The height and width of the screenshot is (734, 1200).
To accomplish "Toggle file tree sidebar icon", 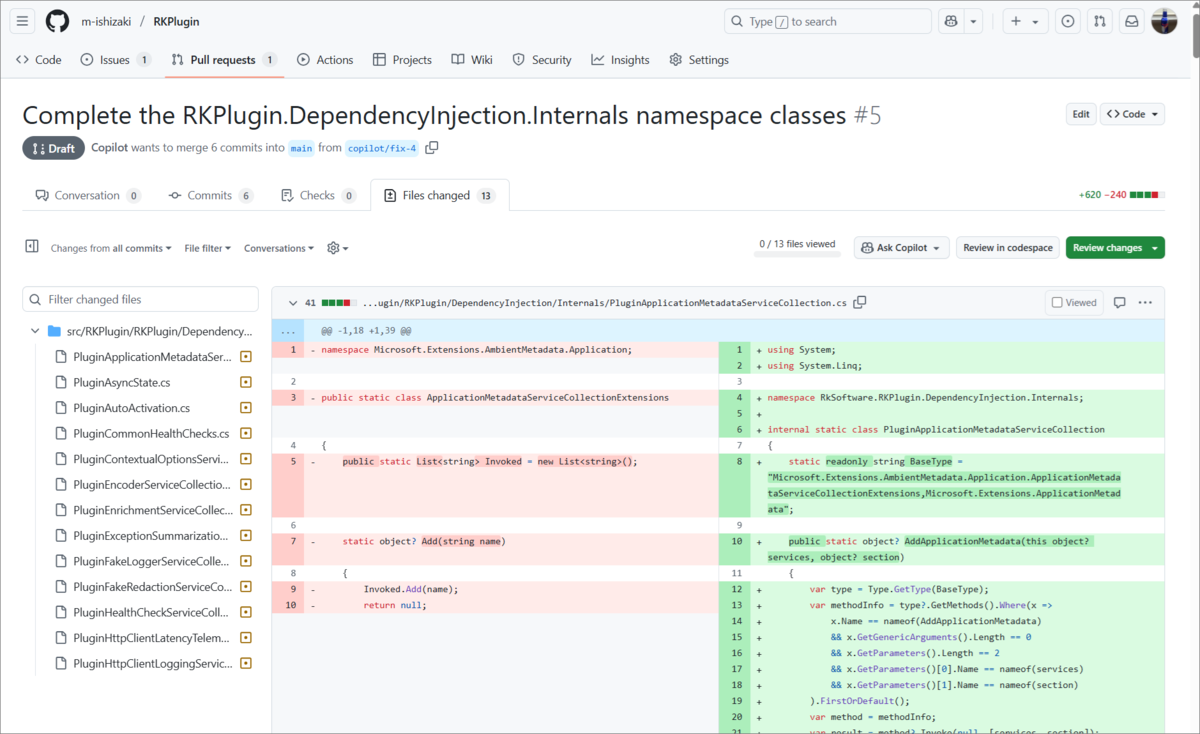I will (32, 247).
